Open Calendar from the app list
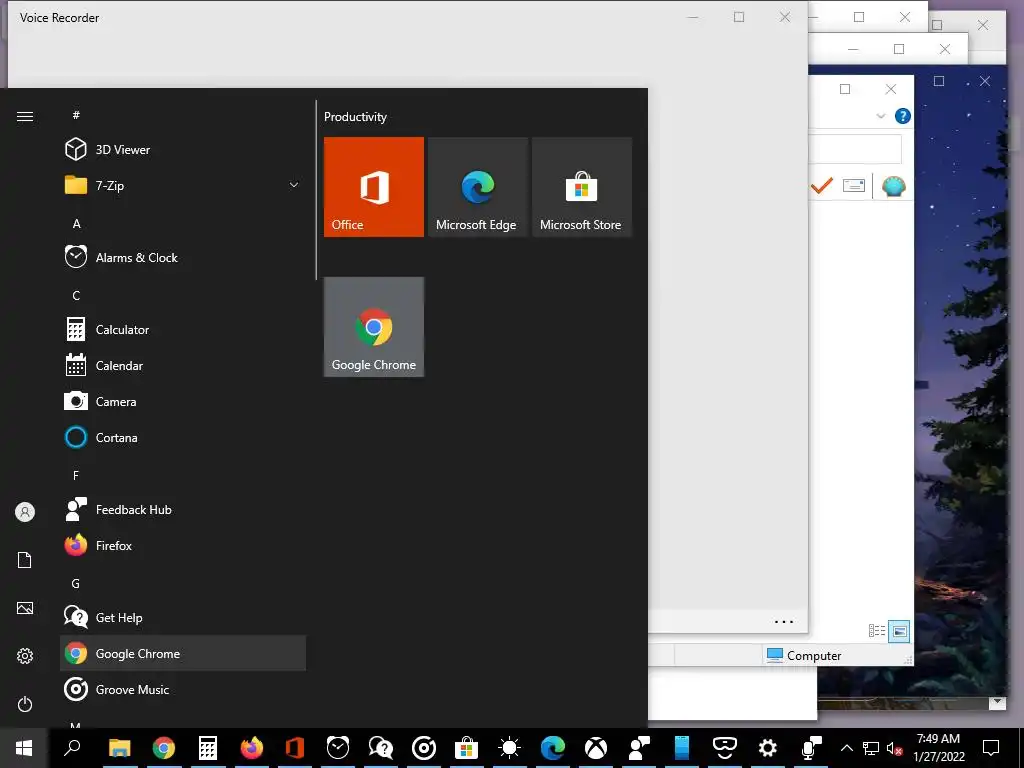Image resolution: width=1024 pixels, height=768 pixels. click(x=183, y=365)
